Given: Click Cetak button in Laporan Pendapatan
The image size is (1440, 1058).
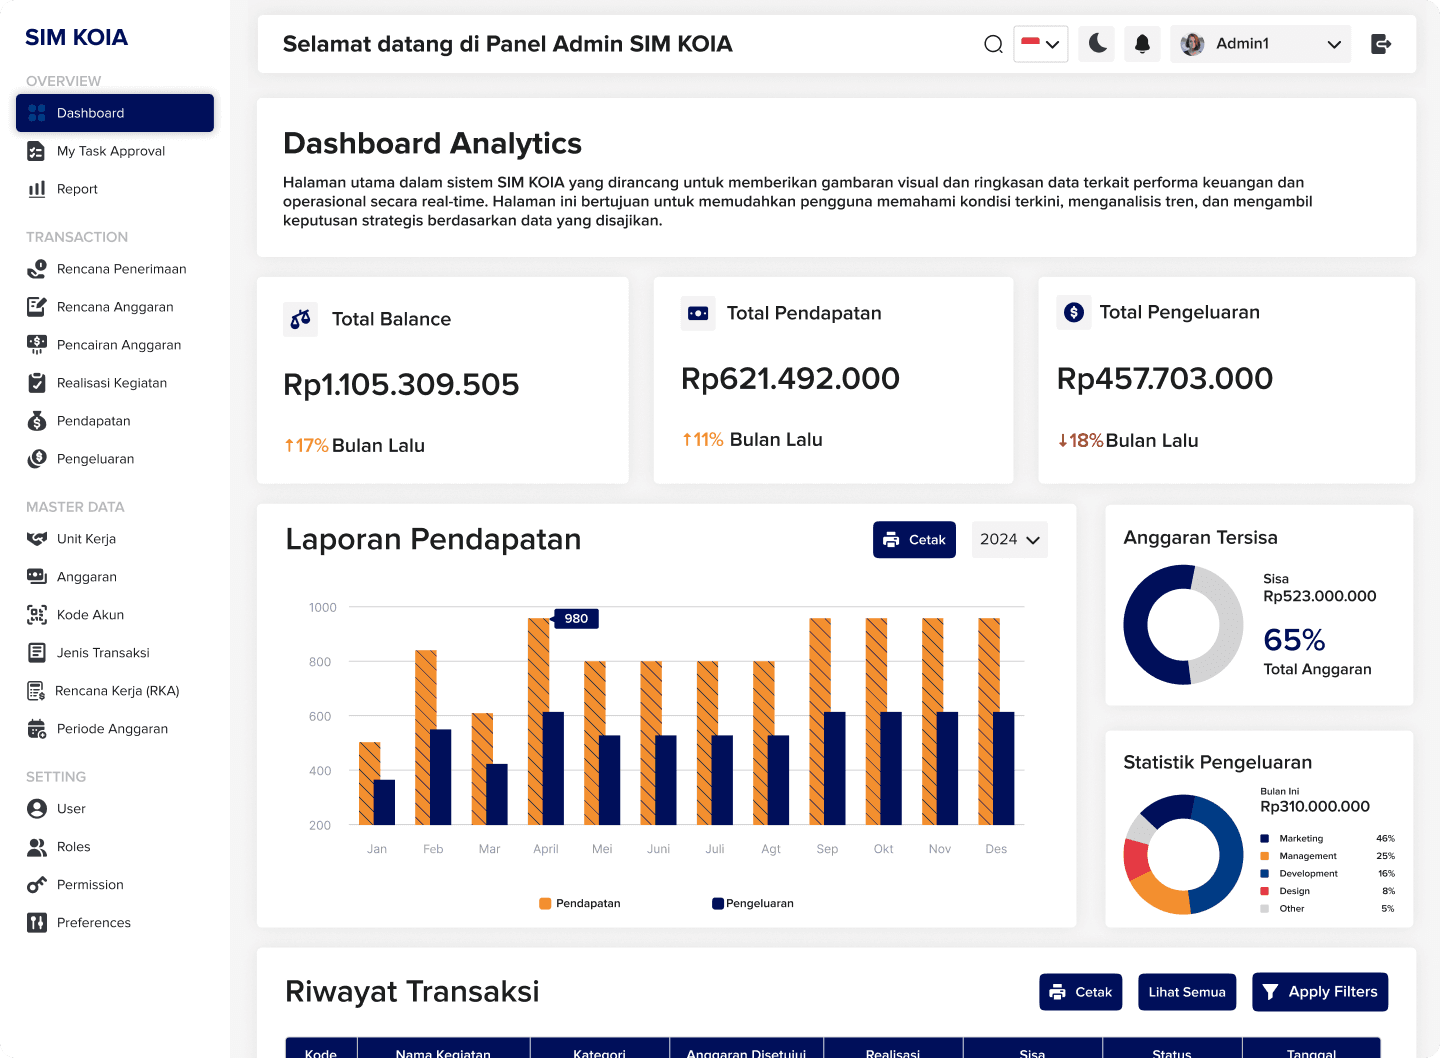Looking at the screenshot, I should (914, 540).
